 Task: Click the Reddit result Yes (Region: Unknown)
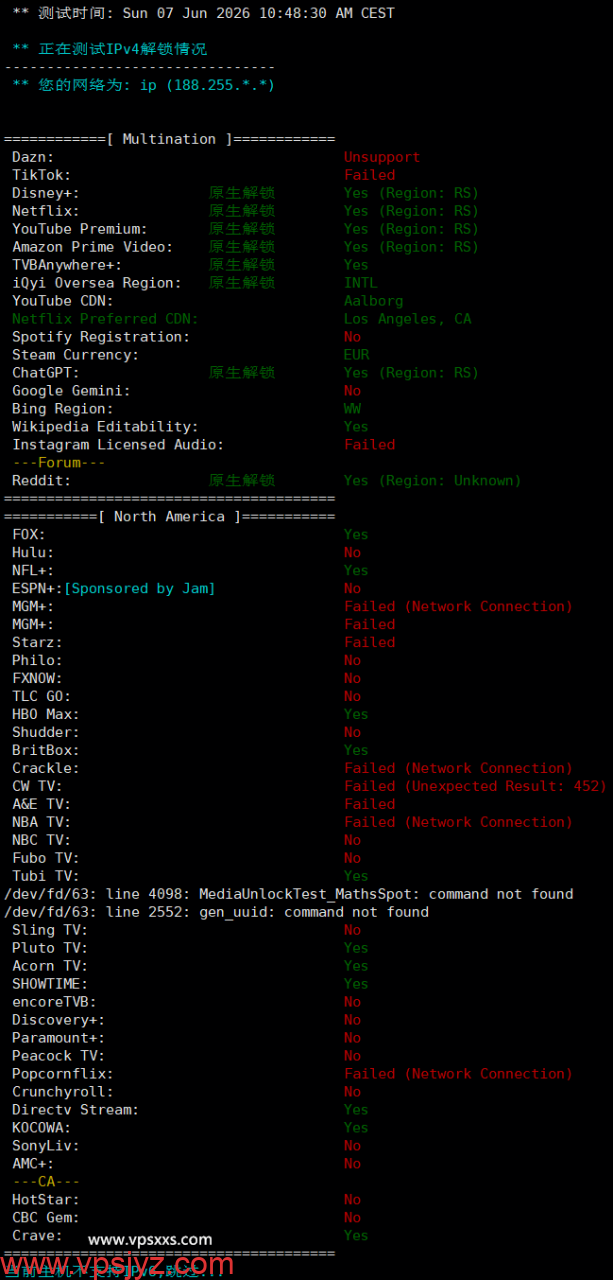[433, 481]
